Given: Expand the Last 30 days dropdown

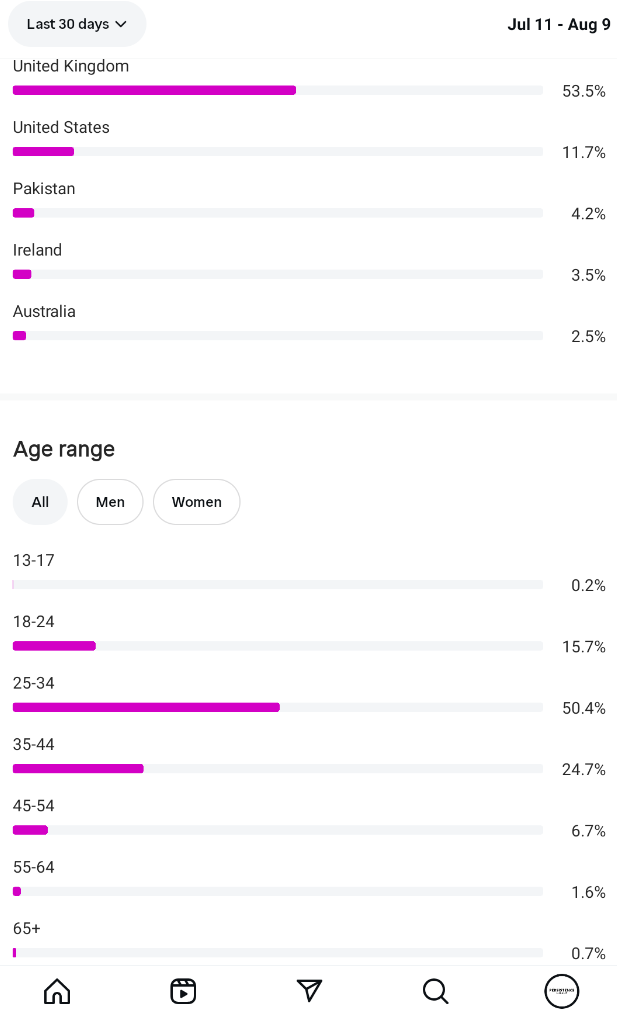Looking at the screenshot, I should point(77,24).
